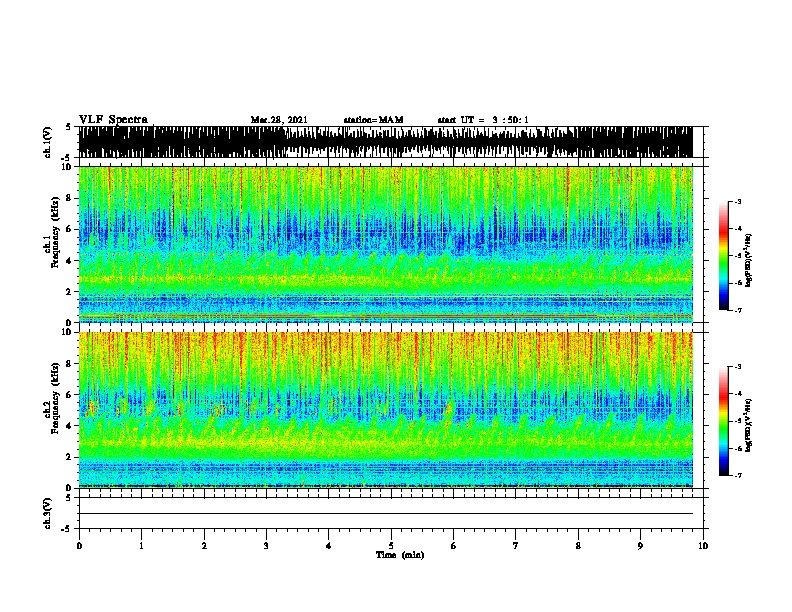Click the ch.1 spectrogram panel

tap(386, 244)
